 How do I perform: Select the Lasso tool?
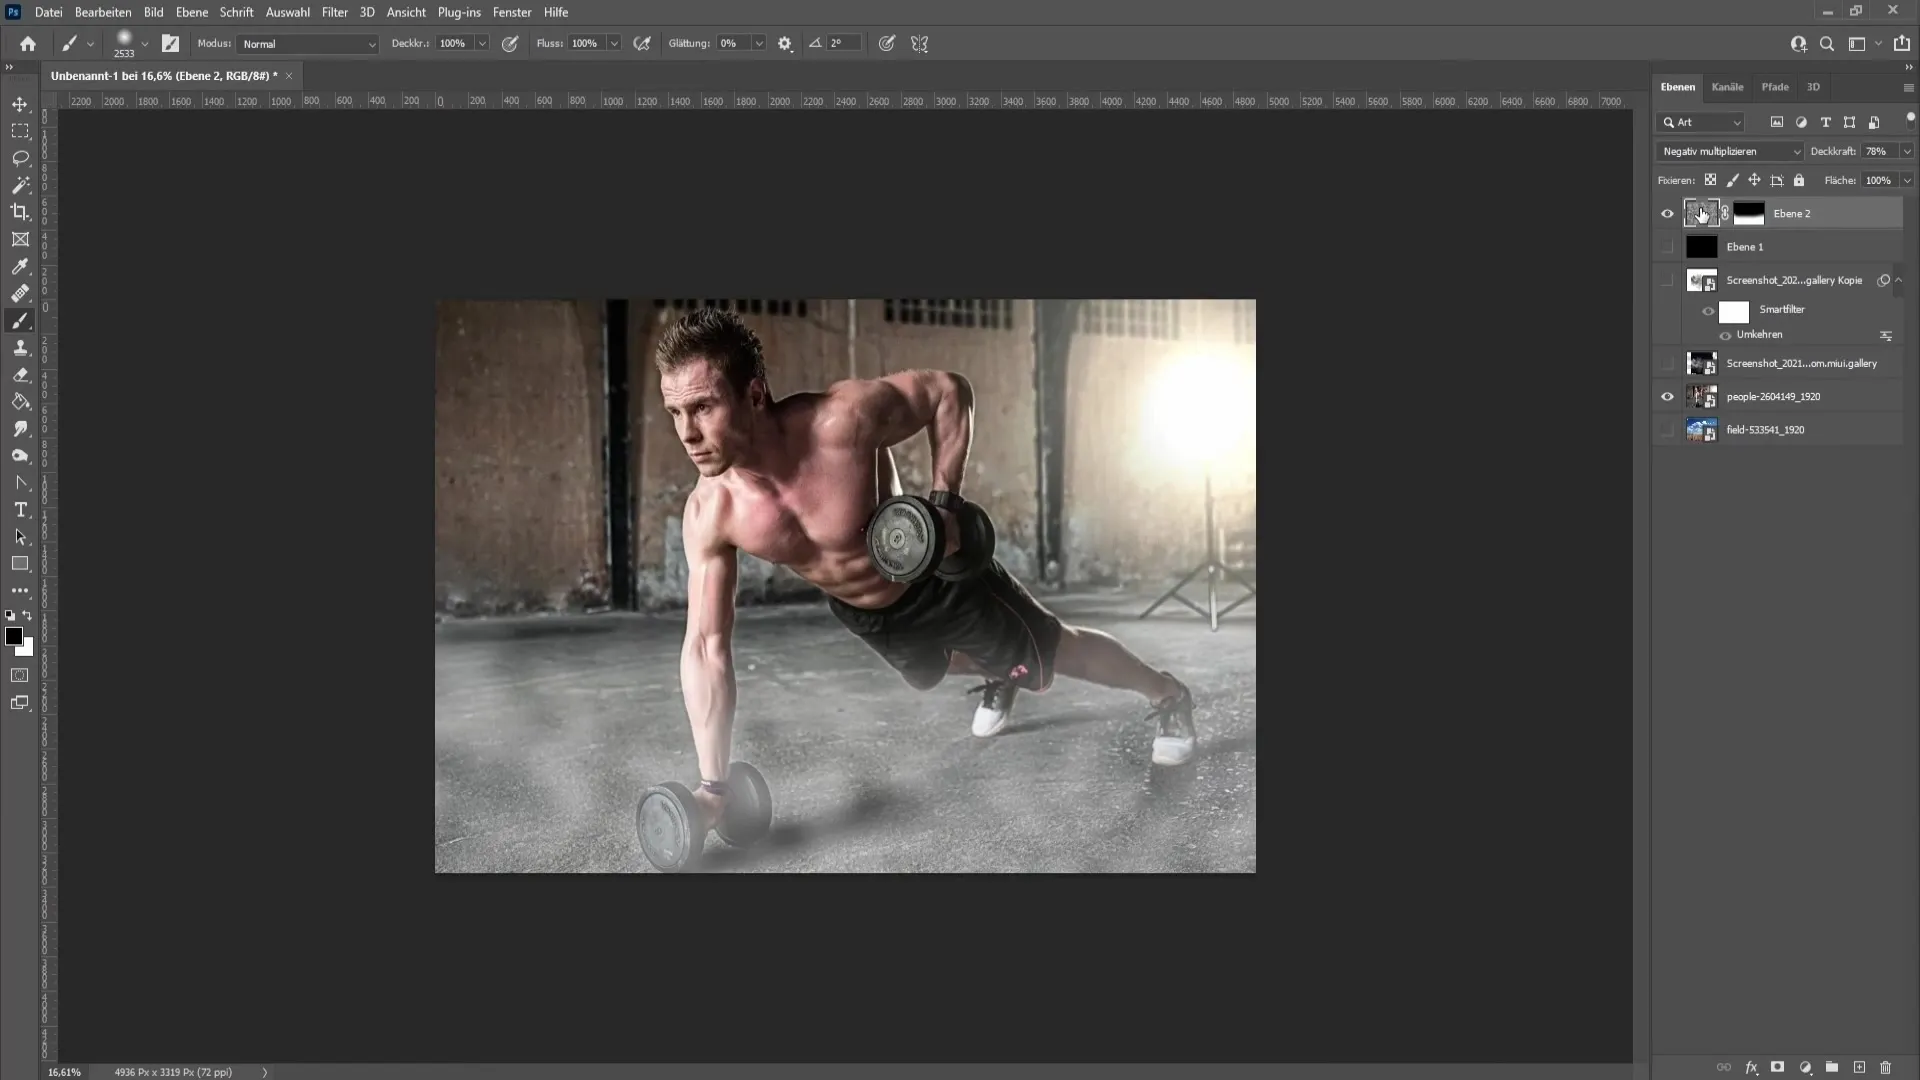[21, 158]
